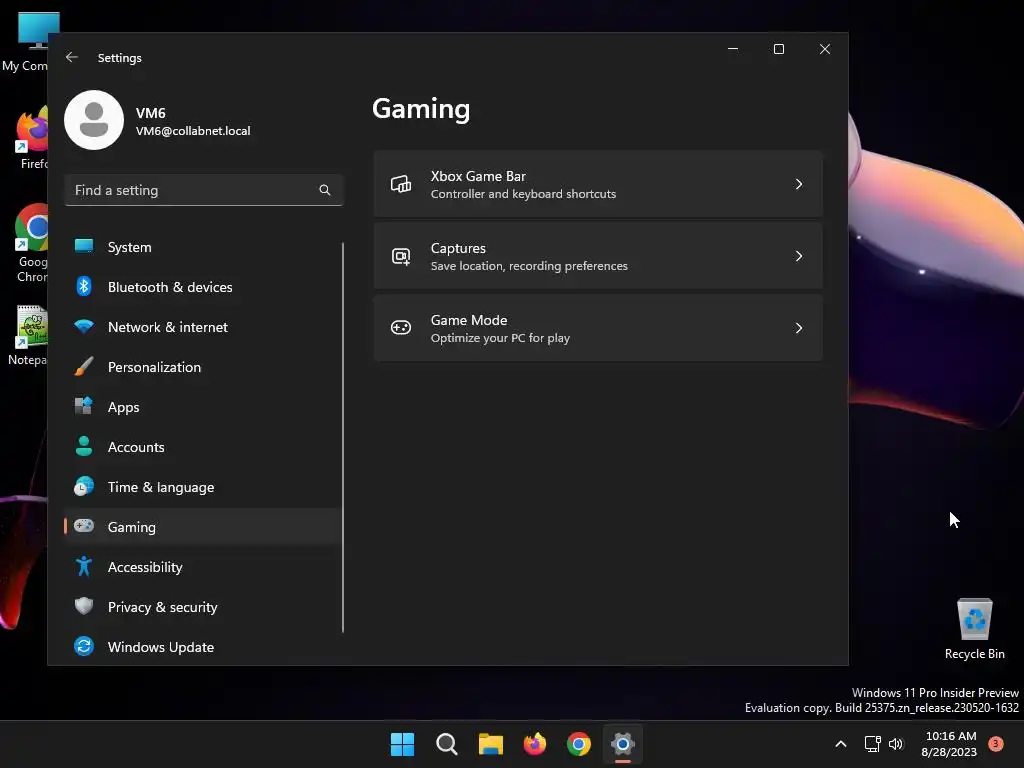Show hidden icons via tray chevron

841,744
